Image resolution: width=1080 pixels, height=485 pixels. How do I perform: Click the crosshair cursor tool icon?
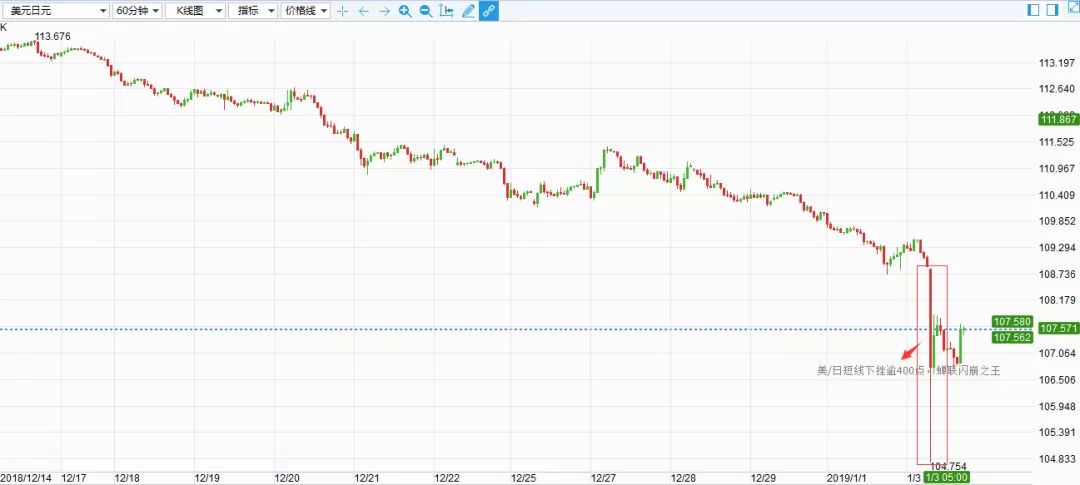(x=343, y=11)
